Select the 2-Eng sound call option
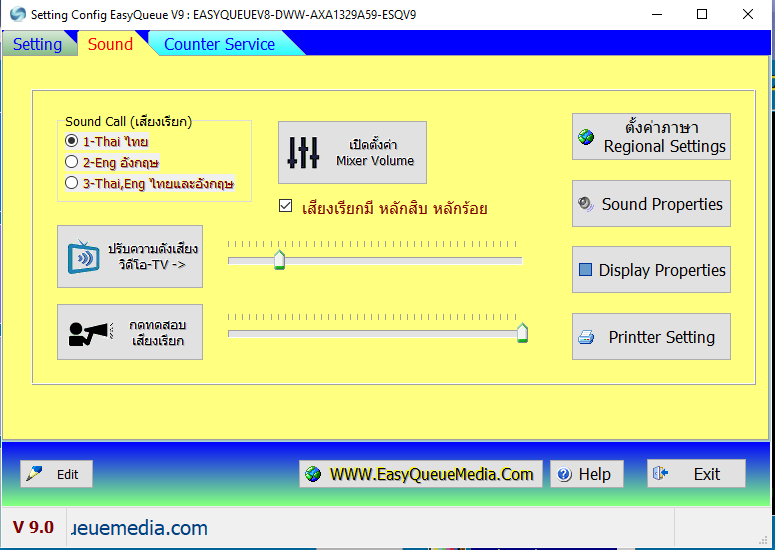This screenshot has width=775, height=550. tap(71, 162)
